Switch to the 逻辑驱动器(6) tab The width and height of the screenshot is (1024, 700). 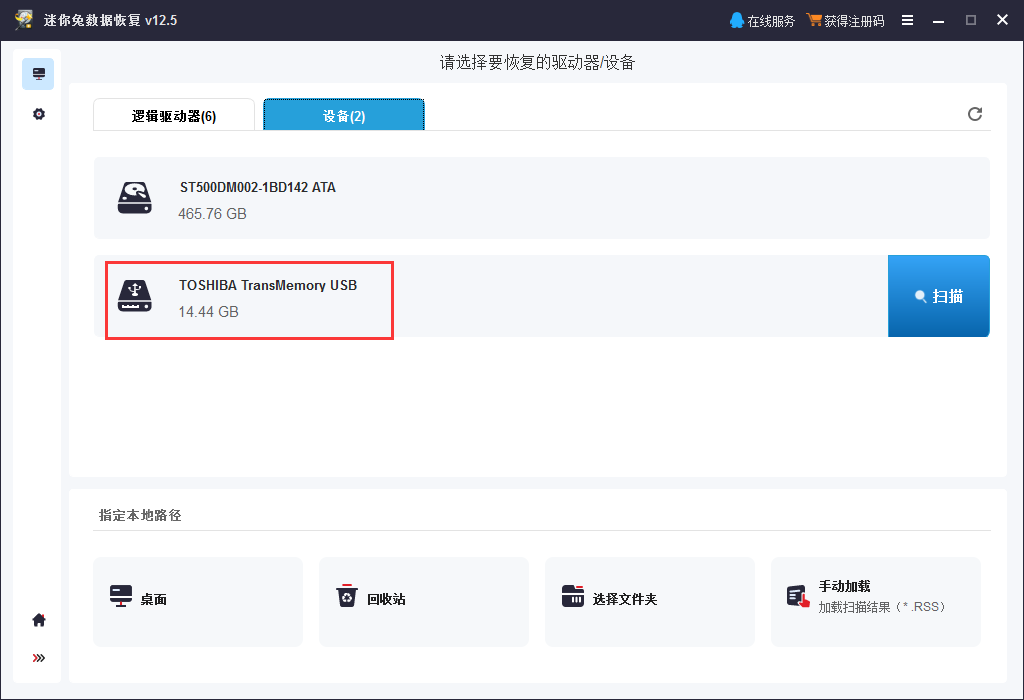coord(174,115)
